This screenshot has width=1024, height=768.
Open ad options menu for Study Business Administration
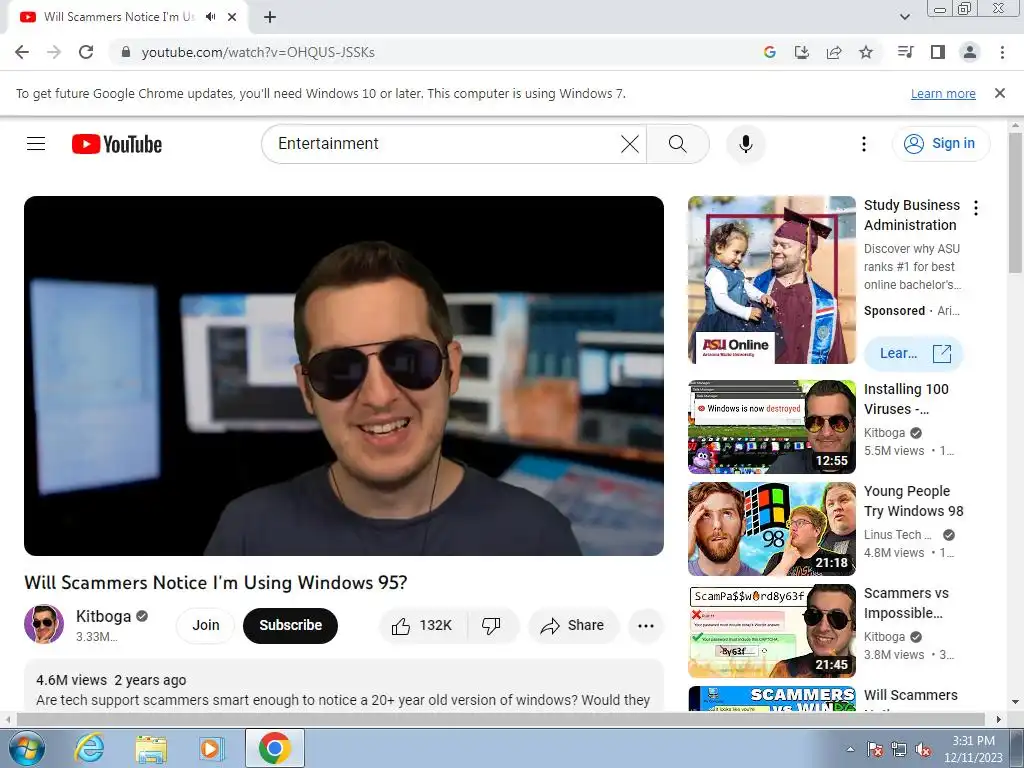[976, 208]
